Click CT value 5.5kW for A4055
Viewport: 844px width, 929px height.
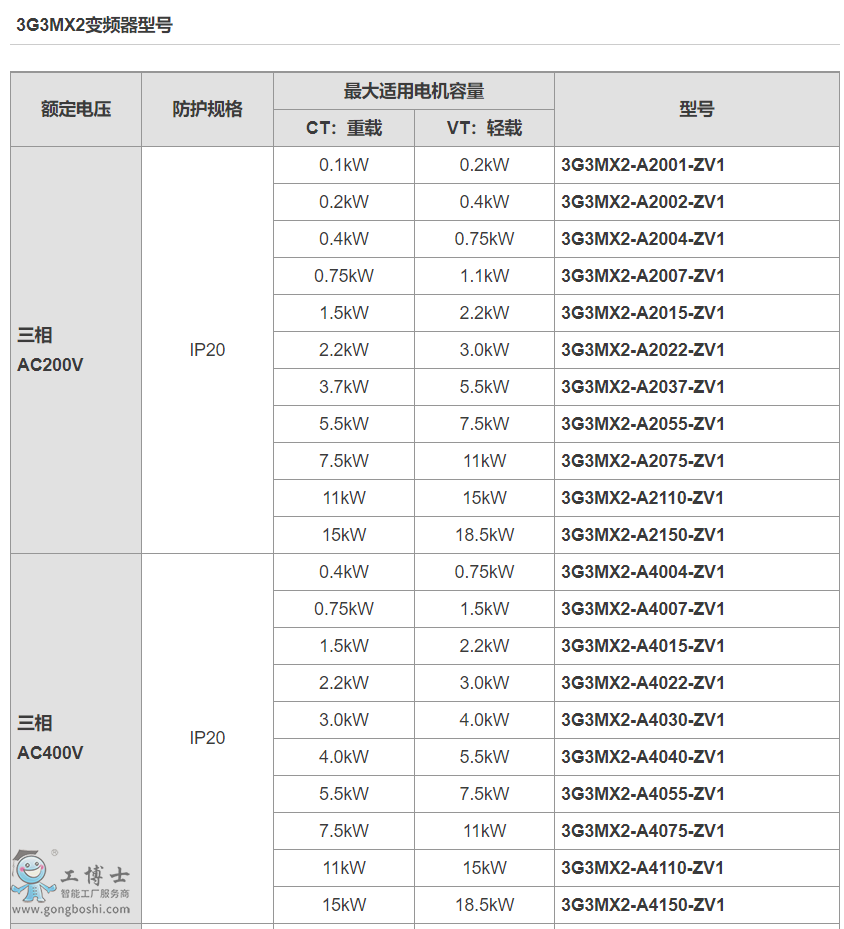point(344,794)
